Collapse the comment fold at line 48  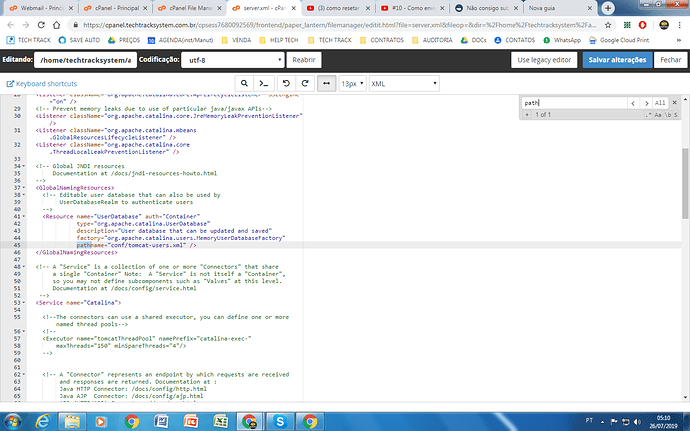[x=24, y=267]
